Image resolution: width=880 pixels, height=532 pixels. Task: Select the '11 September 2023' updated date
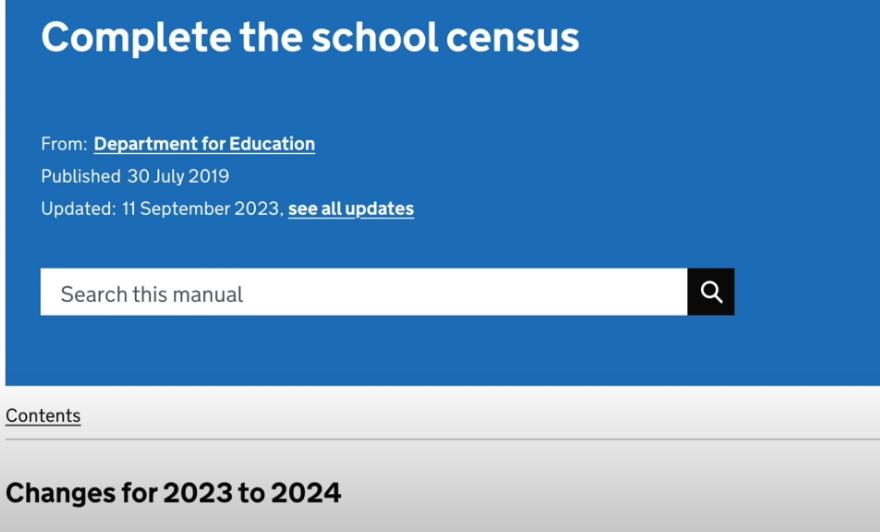click(201, 209)
